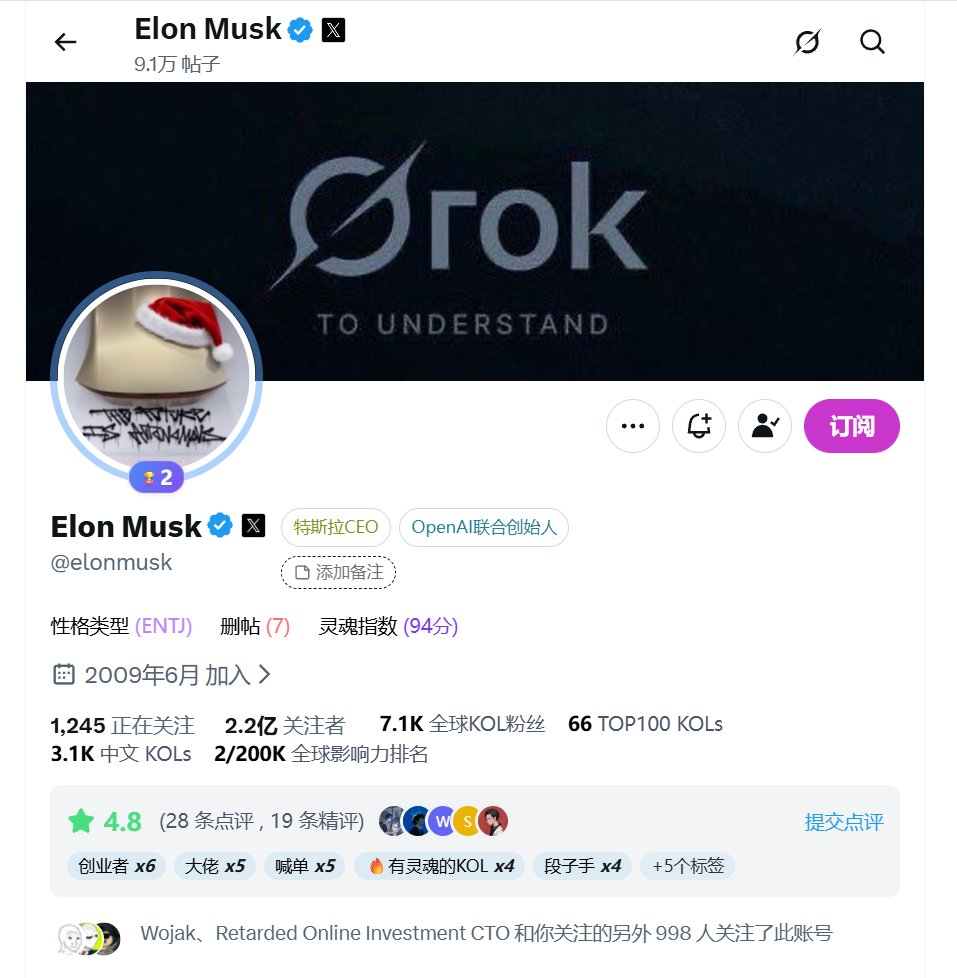Open Grok via the slashed-circle icon
957x978 pixels.
[x=807, y=42]
